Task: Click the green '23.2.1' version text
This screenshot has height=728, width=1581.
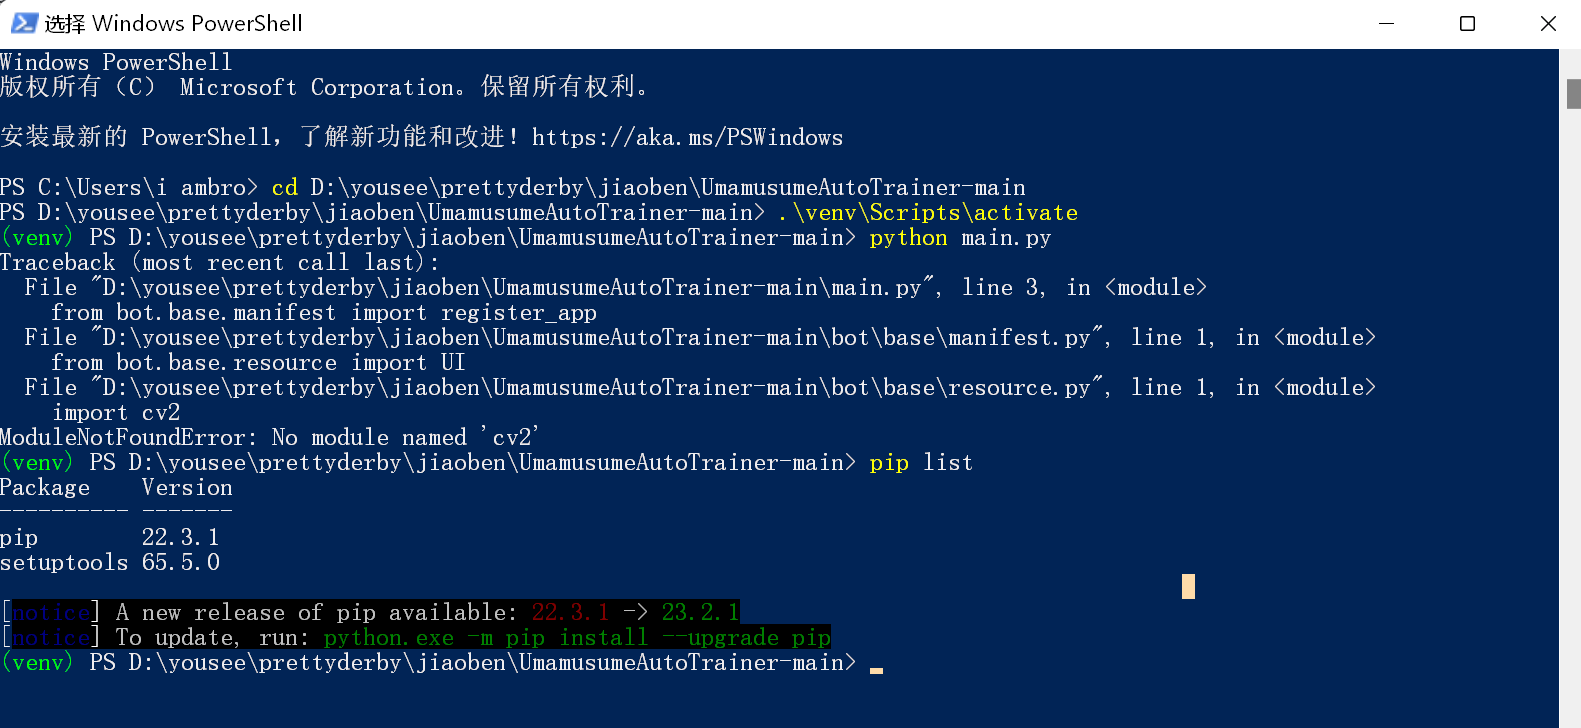Action: 700,612
